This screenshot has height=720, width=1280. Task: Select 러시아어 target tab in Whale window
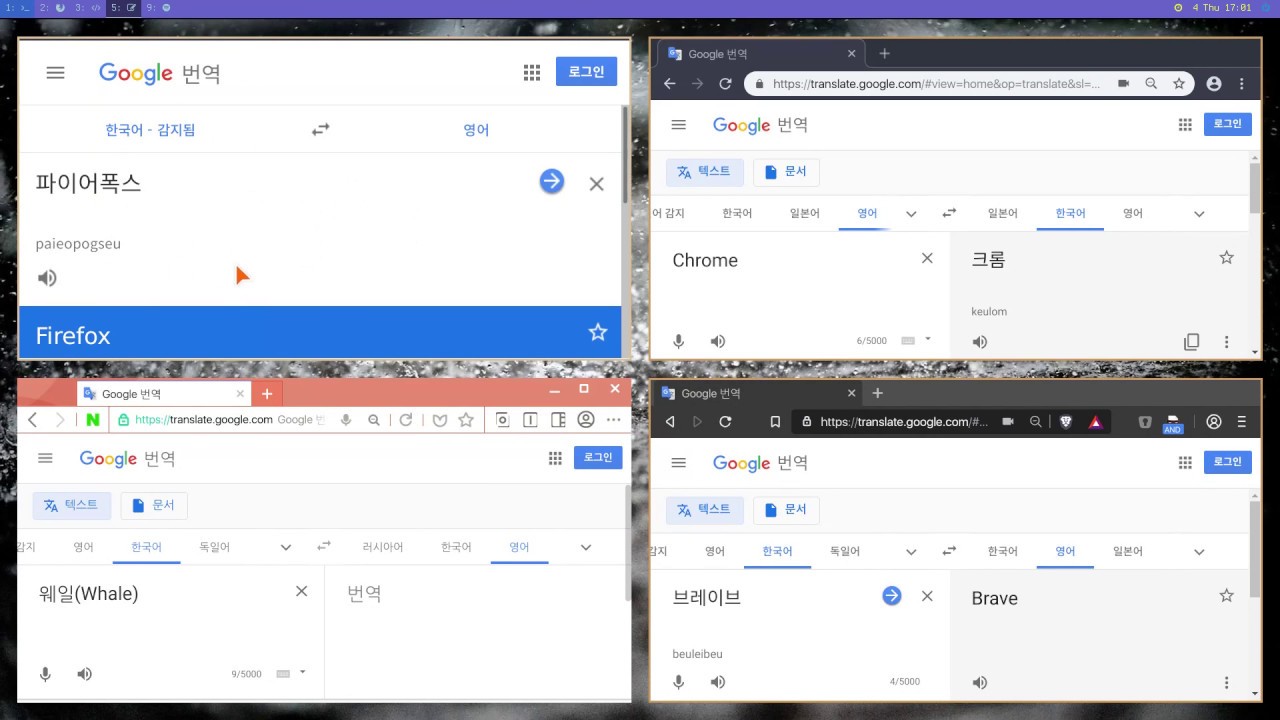pos(383,547)
